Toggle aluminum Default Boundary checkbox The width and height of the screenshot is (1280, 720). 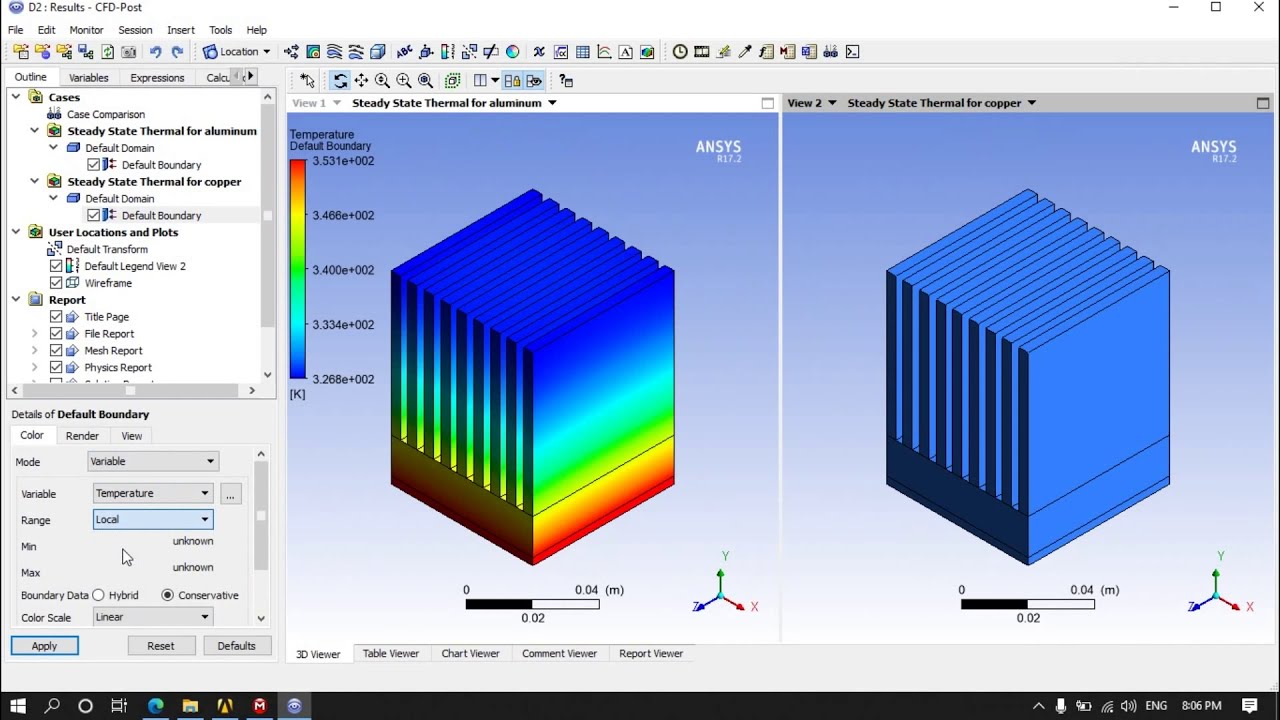pos(94,165)
